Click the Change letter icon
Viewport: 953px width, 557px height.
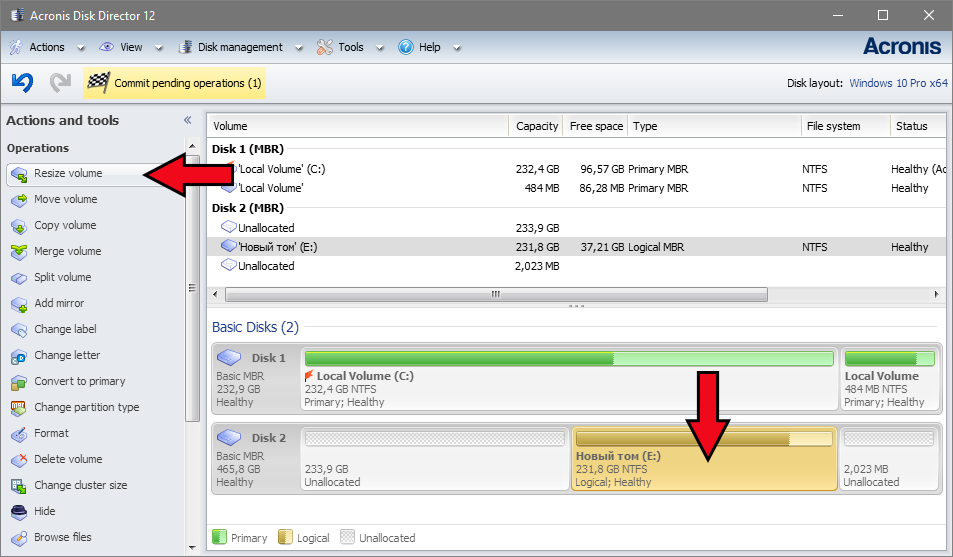(18, 356)
